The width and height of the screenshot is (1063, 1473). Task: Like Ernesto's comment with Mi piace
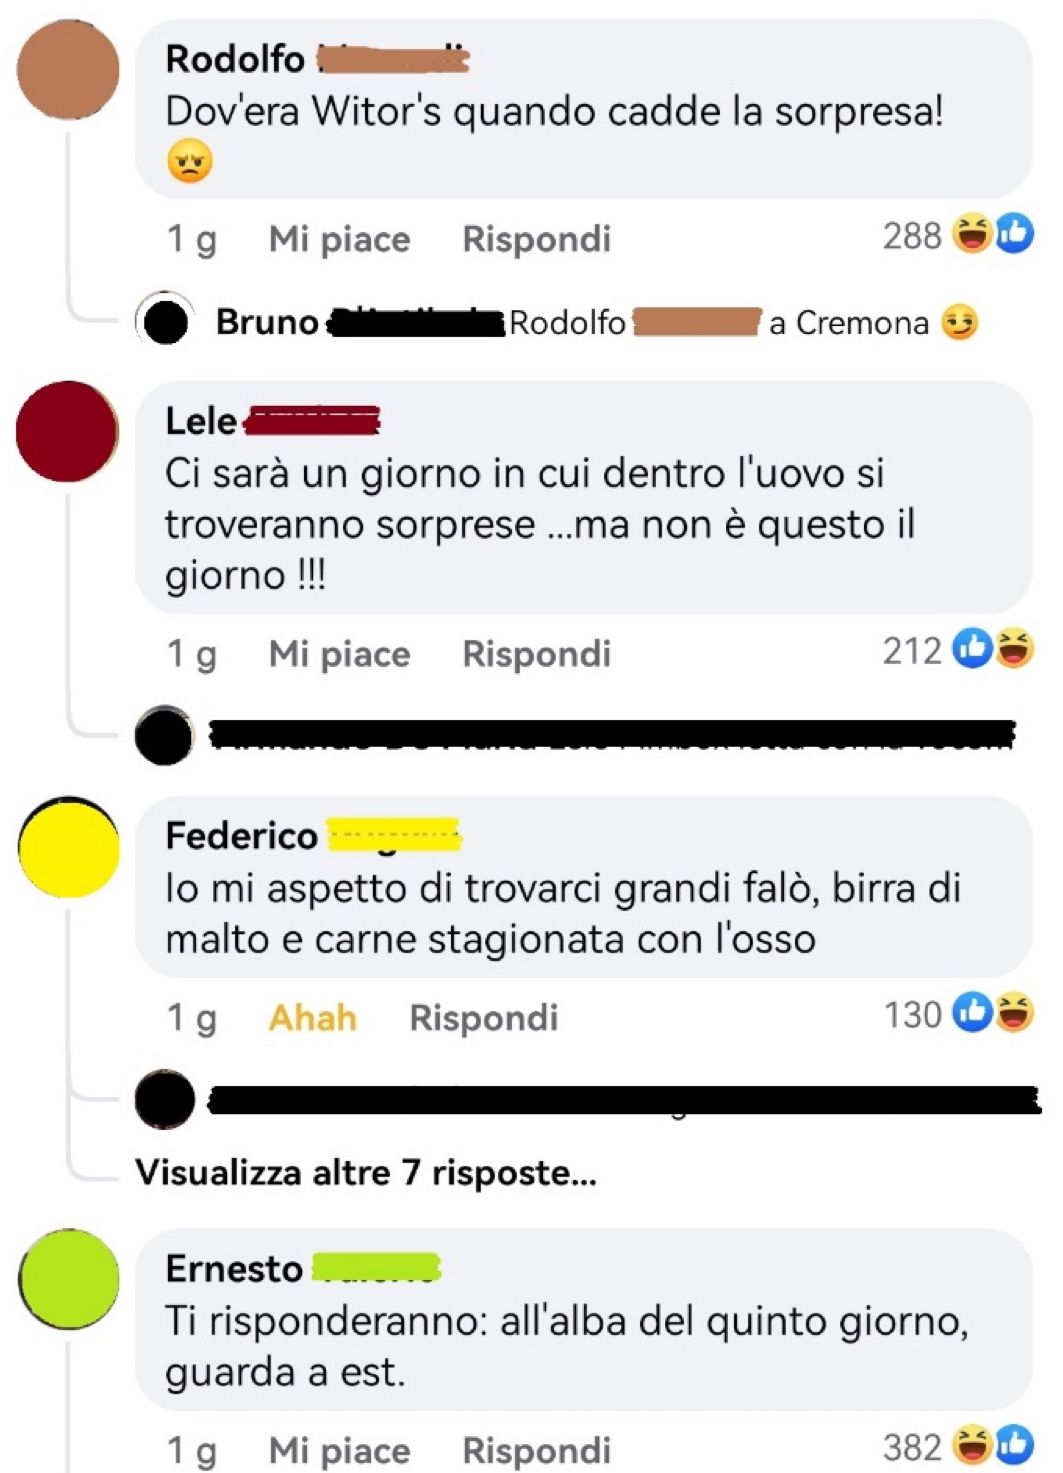(x=339, y=1449)
